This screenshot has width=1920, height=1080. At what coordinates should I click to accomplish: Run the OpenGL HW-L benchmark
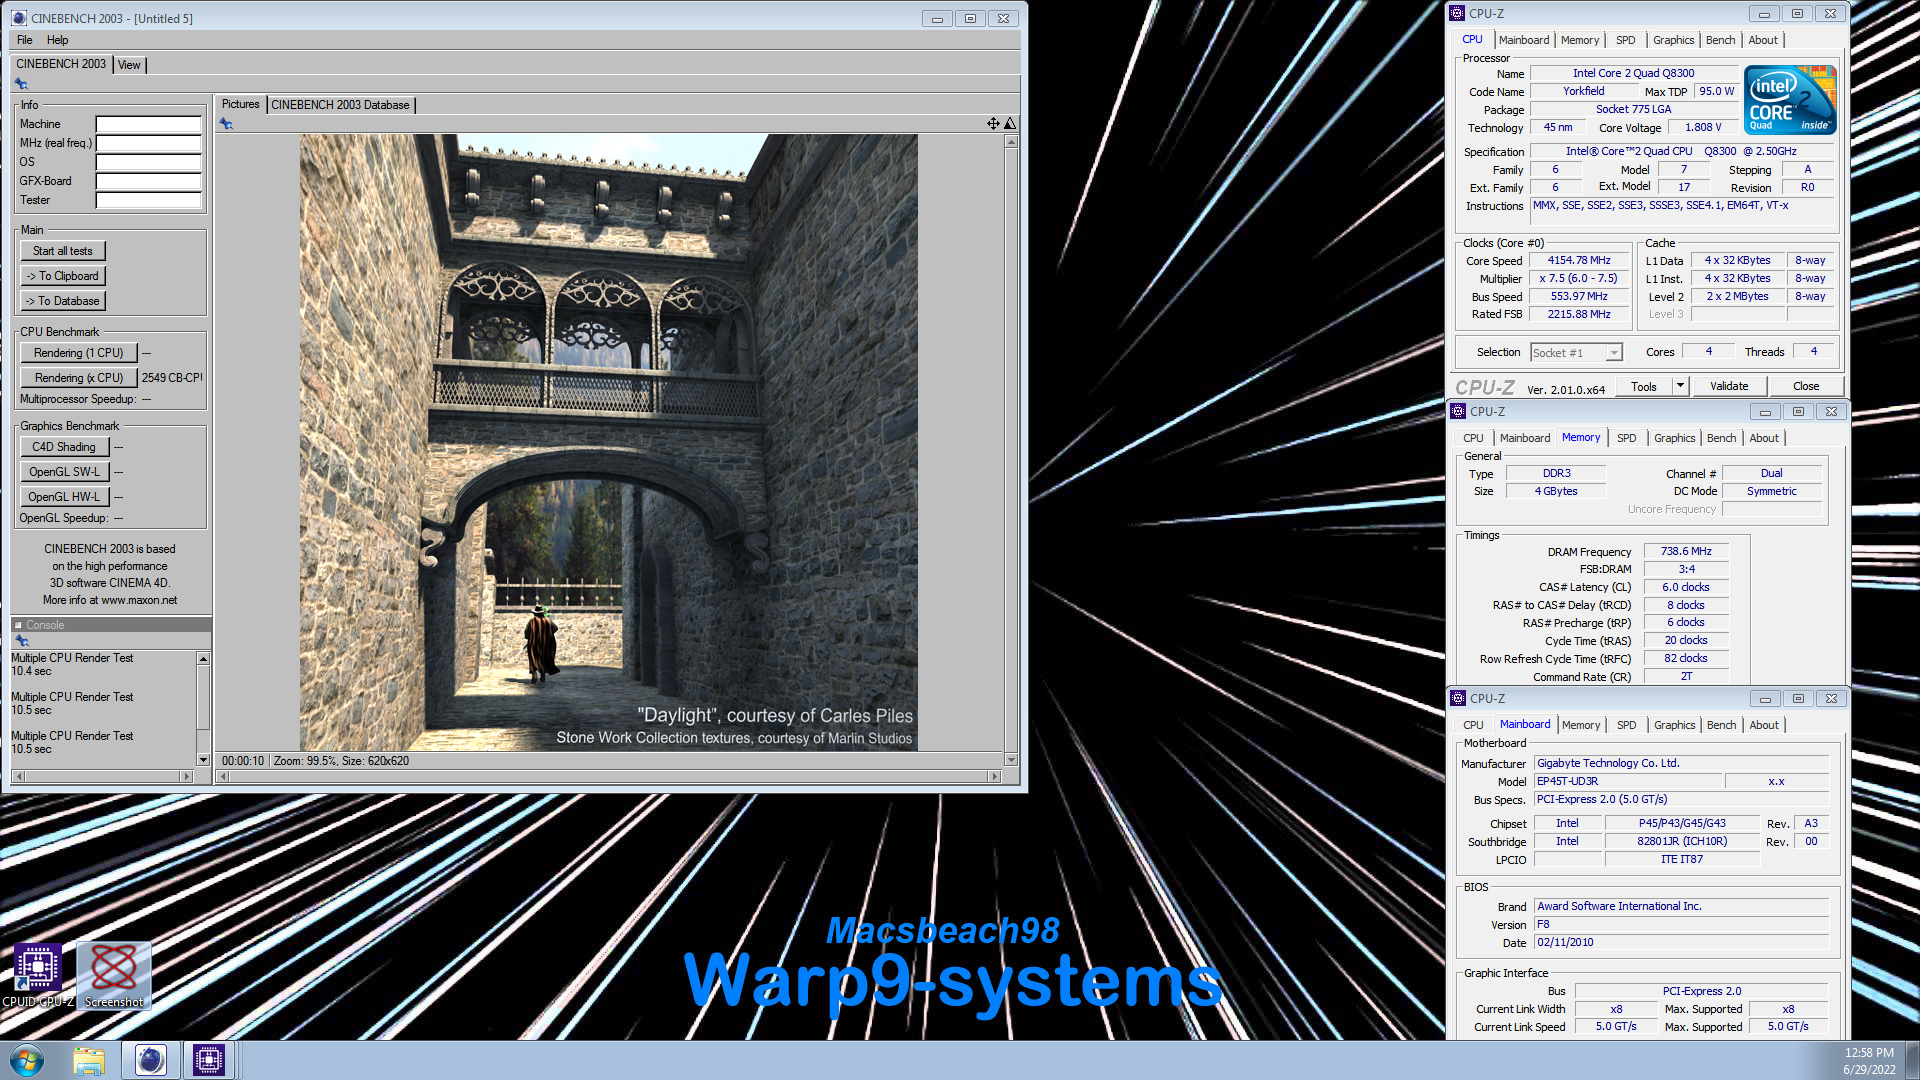pyautogui.click(x=64, y=497)
